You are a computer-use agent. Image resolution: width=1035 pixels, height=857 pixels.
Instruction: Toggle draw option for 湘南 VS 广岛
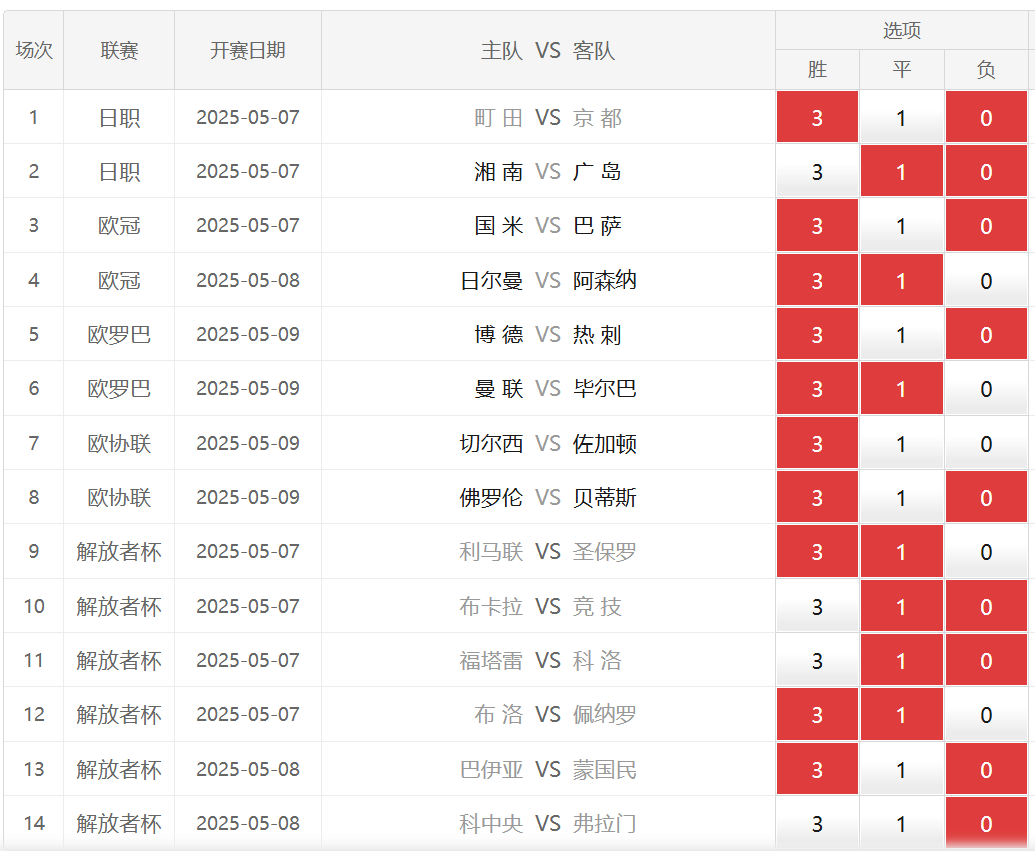pyautogui.click(x=901, y=172)
